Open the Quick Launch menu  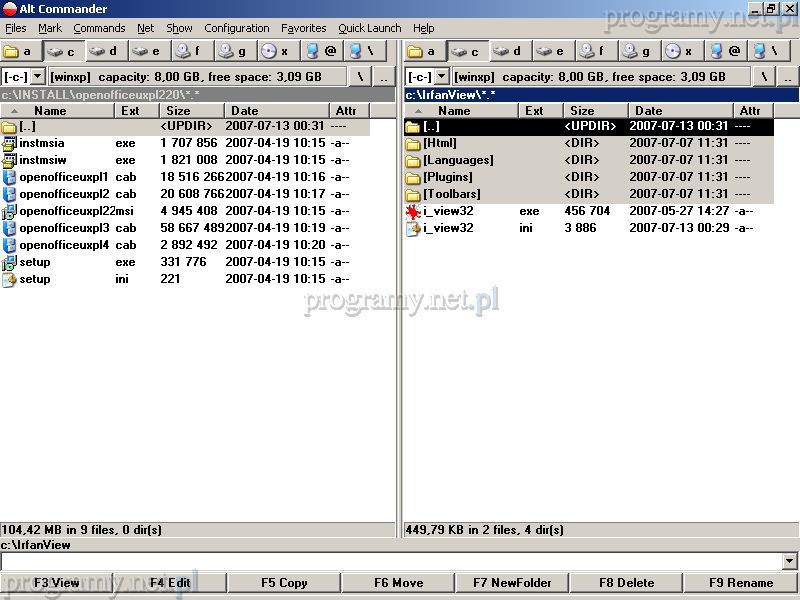point(369,28)
